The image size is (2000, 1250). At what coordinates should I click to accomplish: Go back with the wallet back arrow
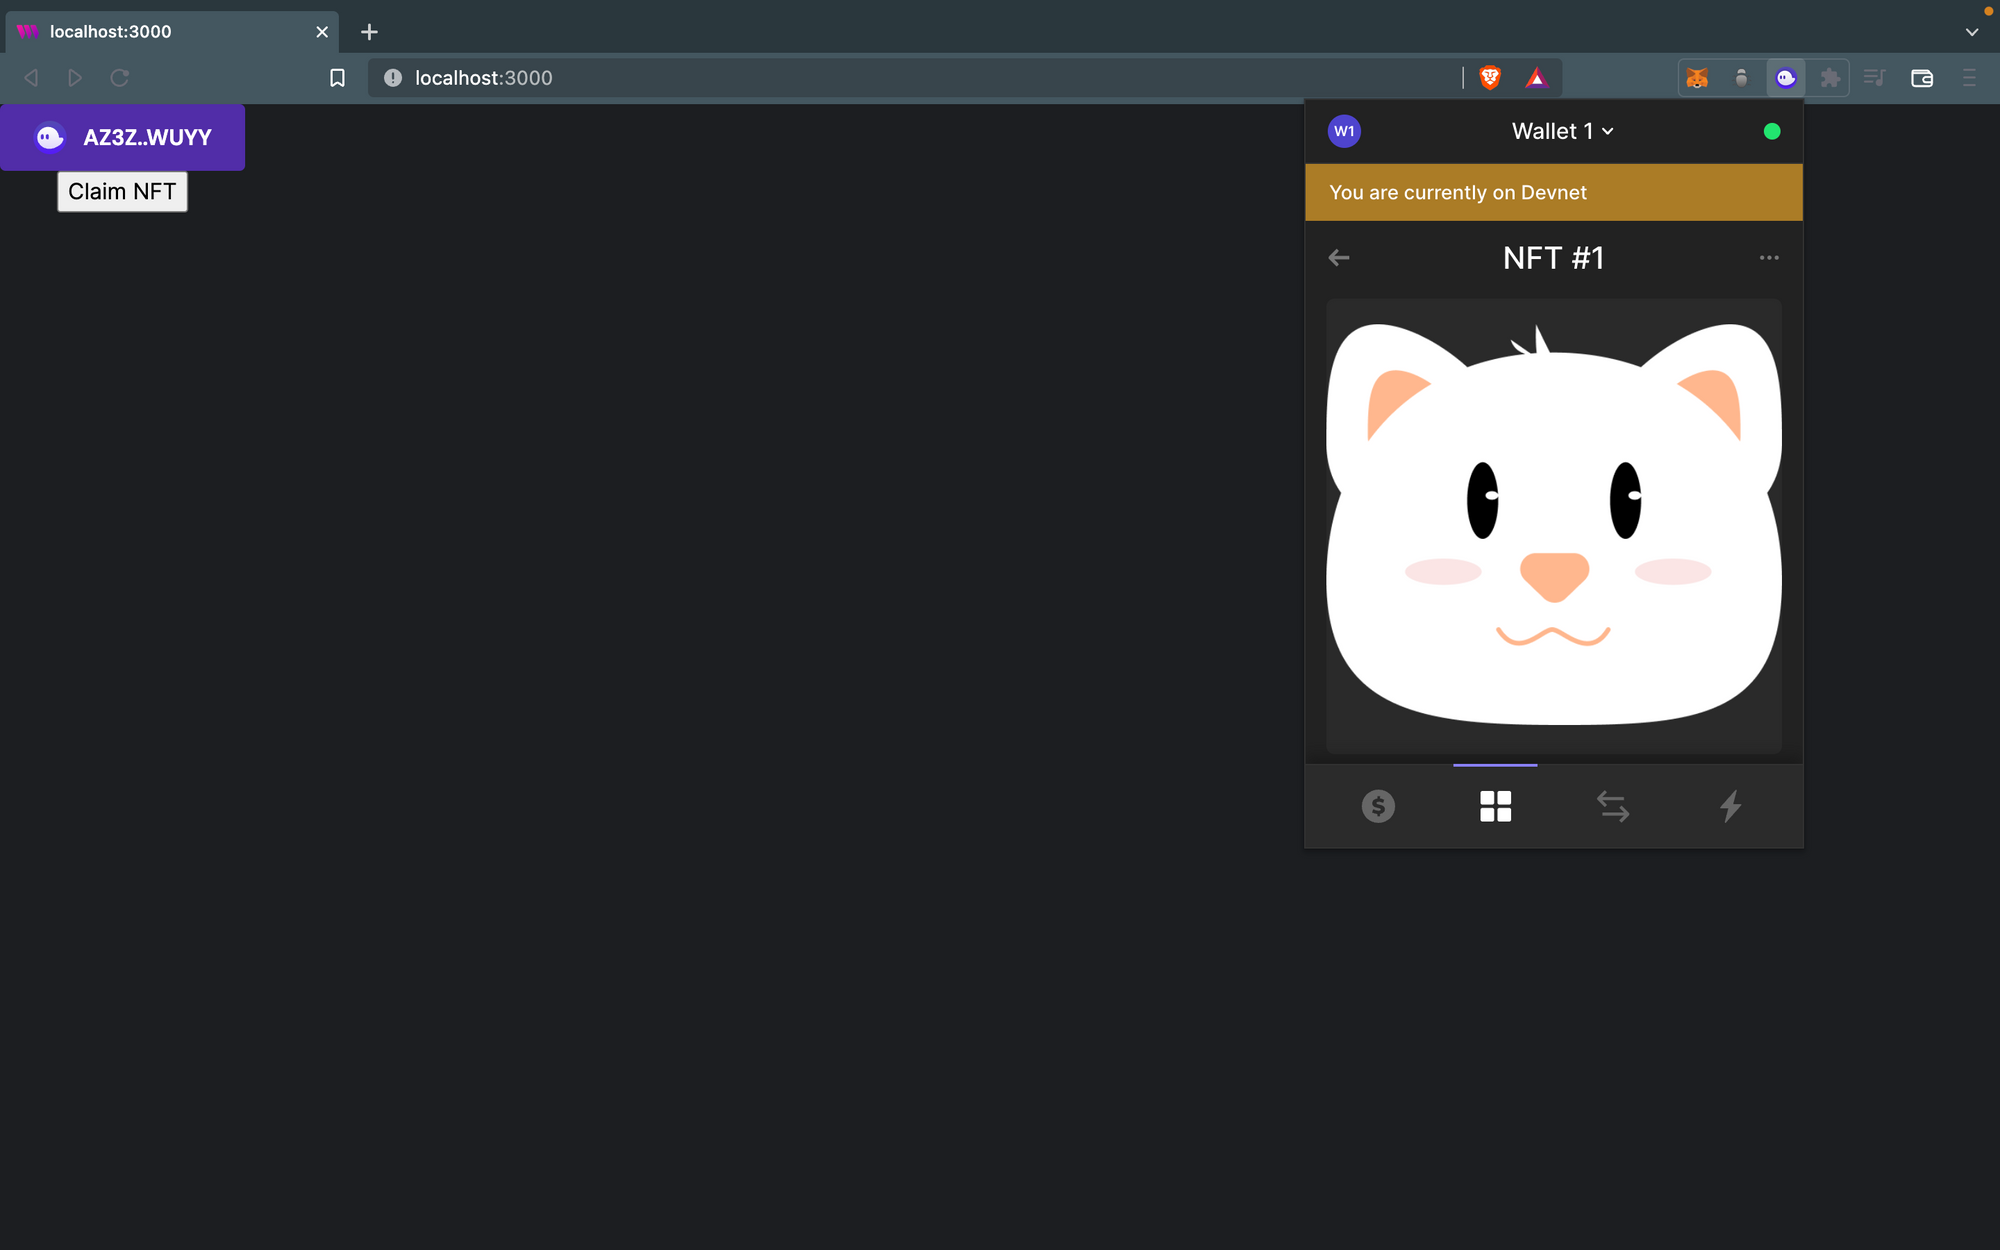[1339, 258]
